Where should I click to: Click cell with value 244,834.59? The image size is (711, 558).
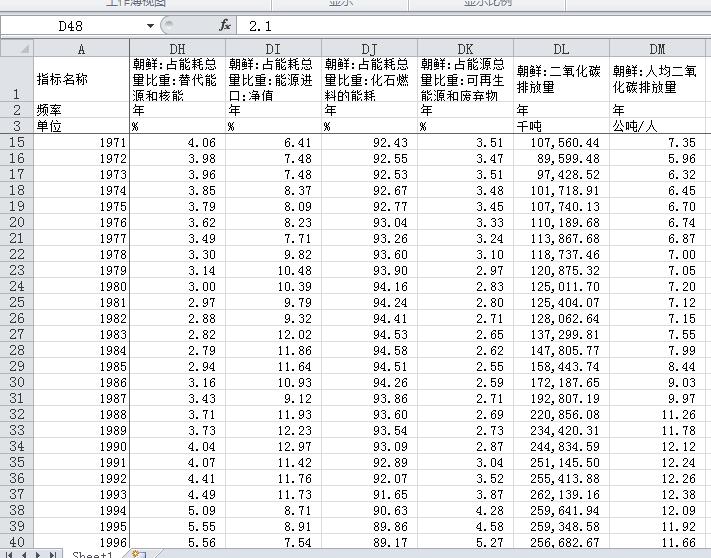(x=561, y=446)
